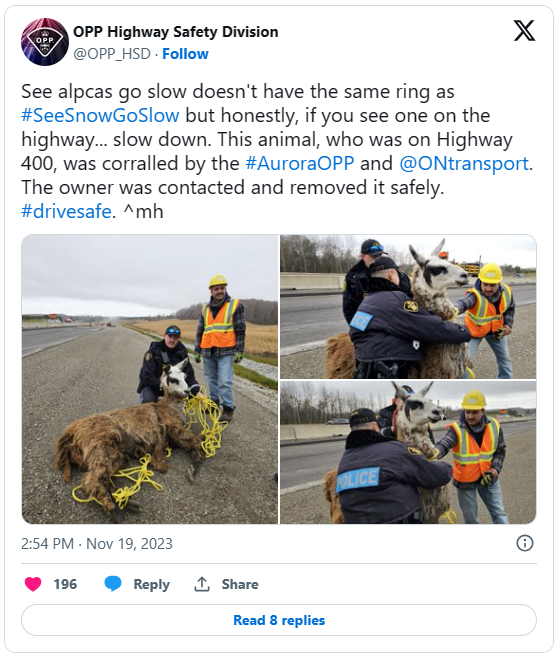Read 8 replies

pos(279,620)
